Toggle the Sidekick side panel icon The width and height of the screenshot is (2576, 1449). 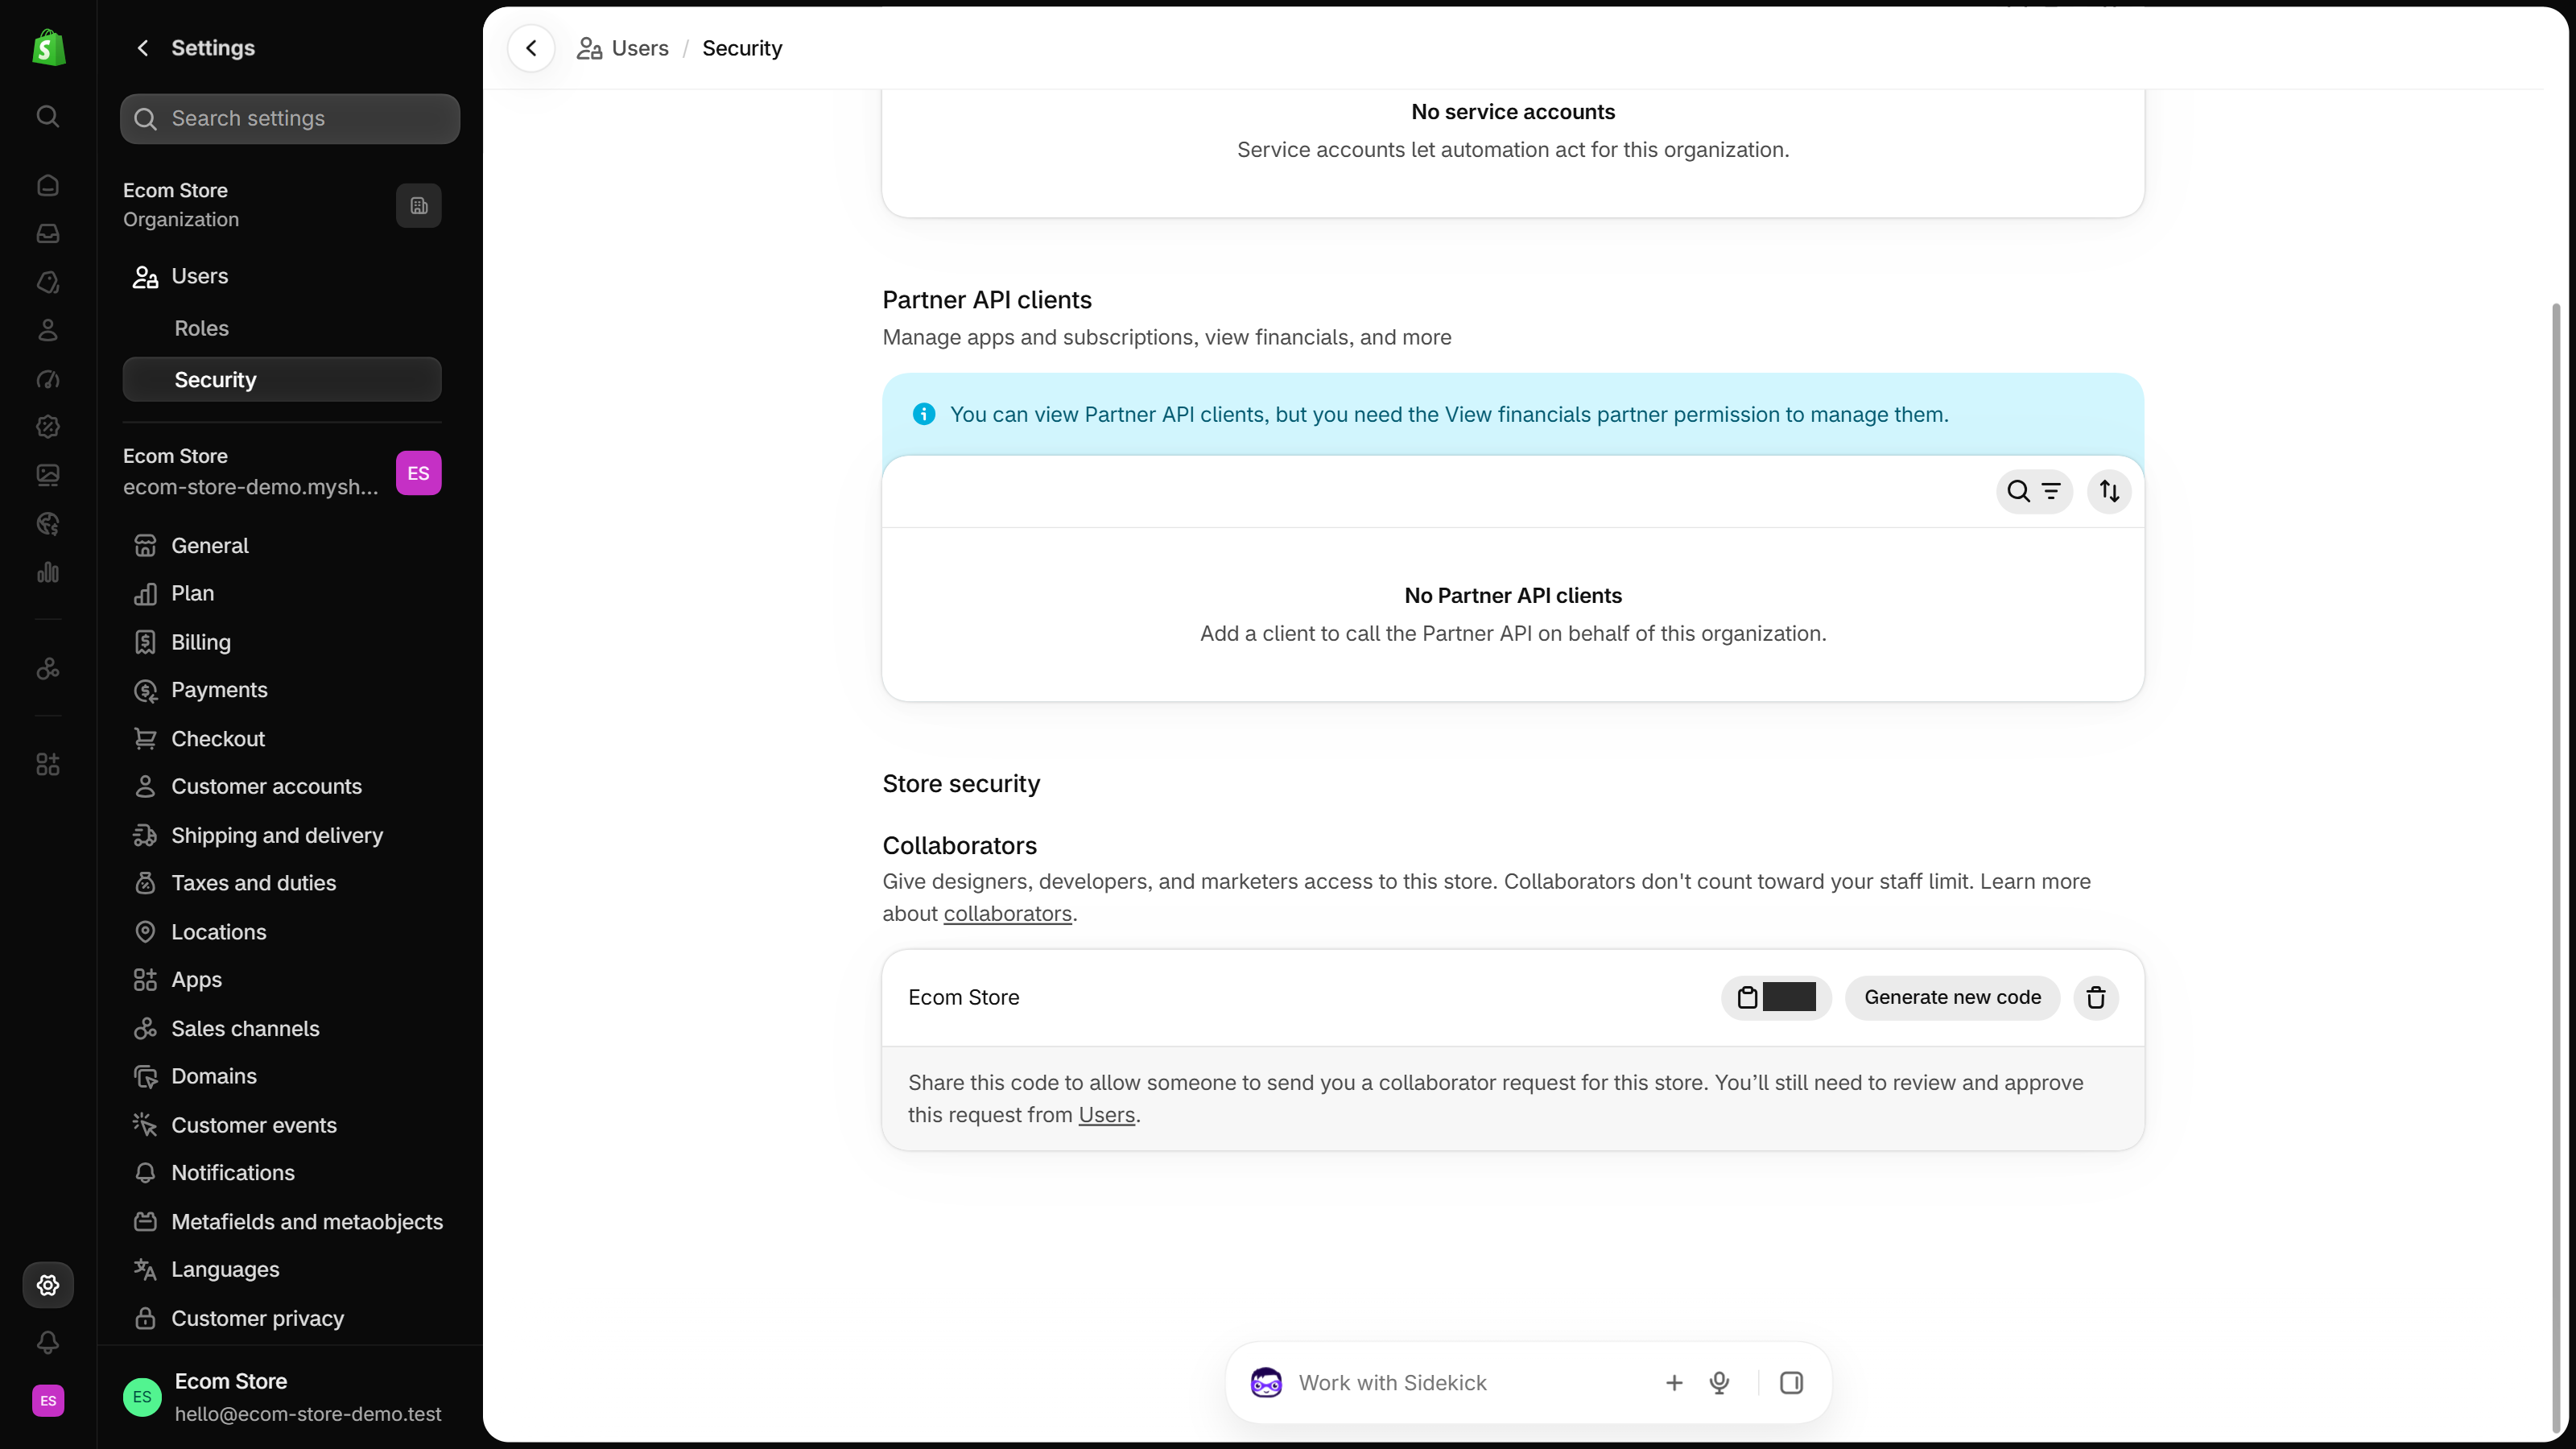(x=1791, y=1383)
